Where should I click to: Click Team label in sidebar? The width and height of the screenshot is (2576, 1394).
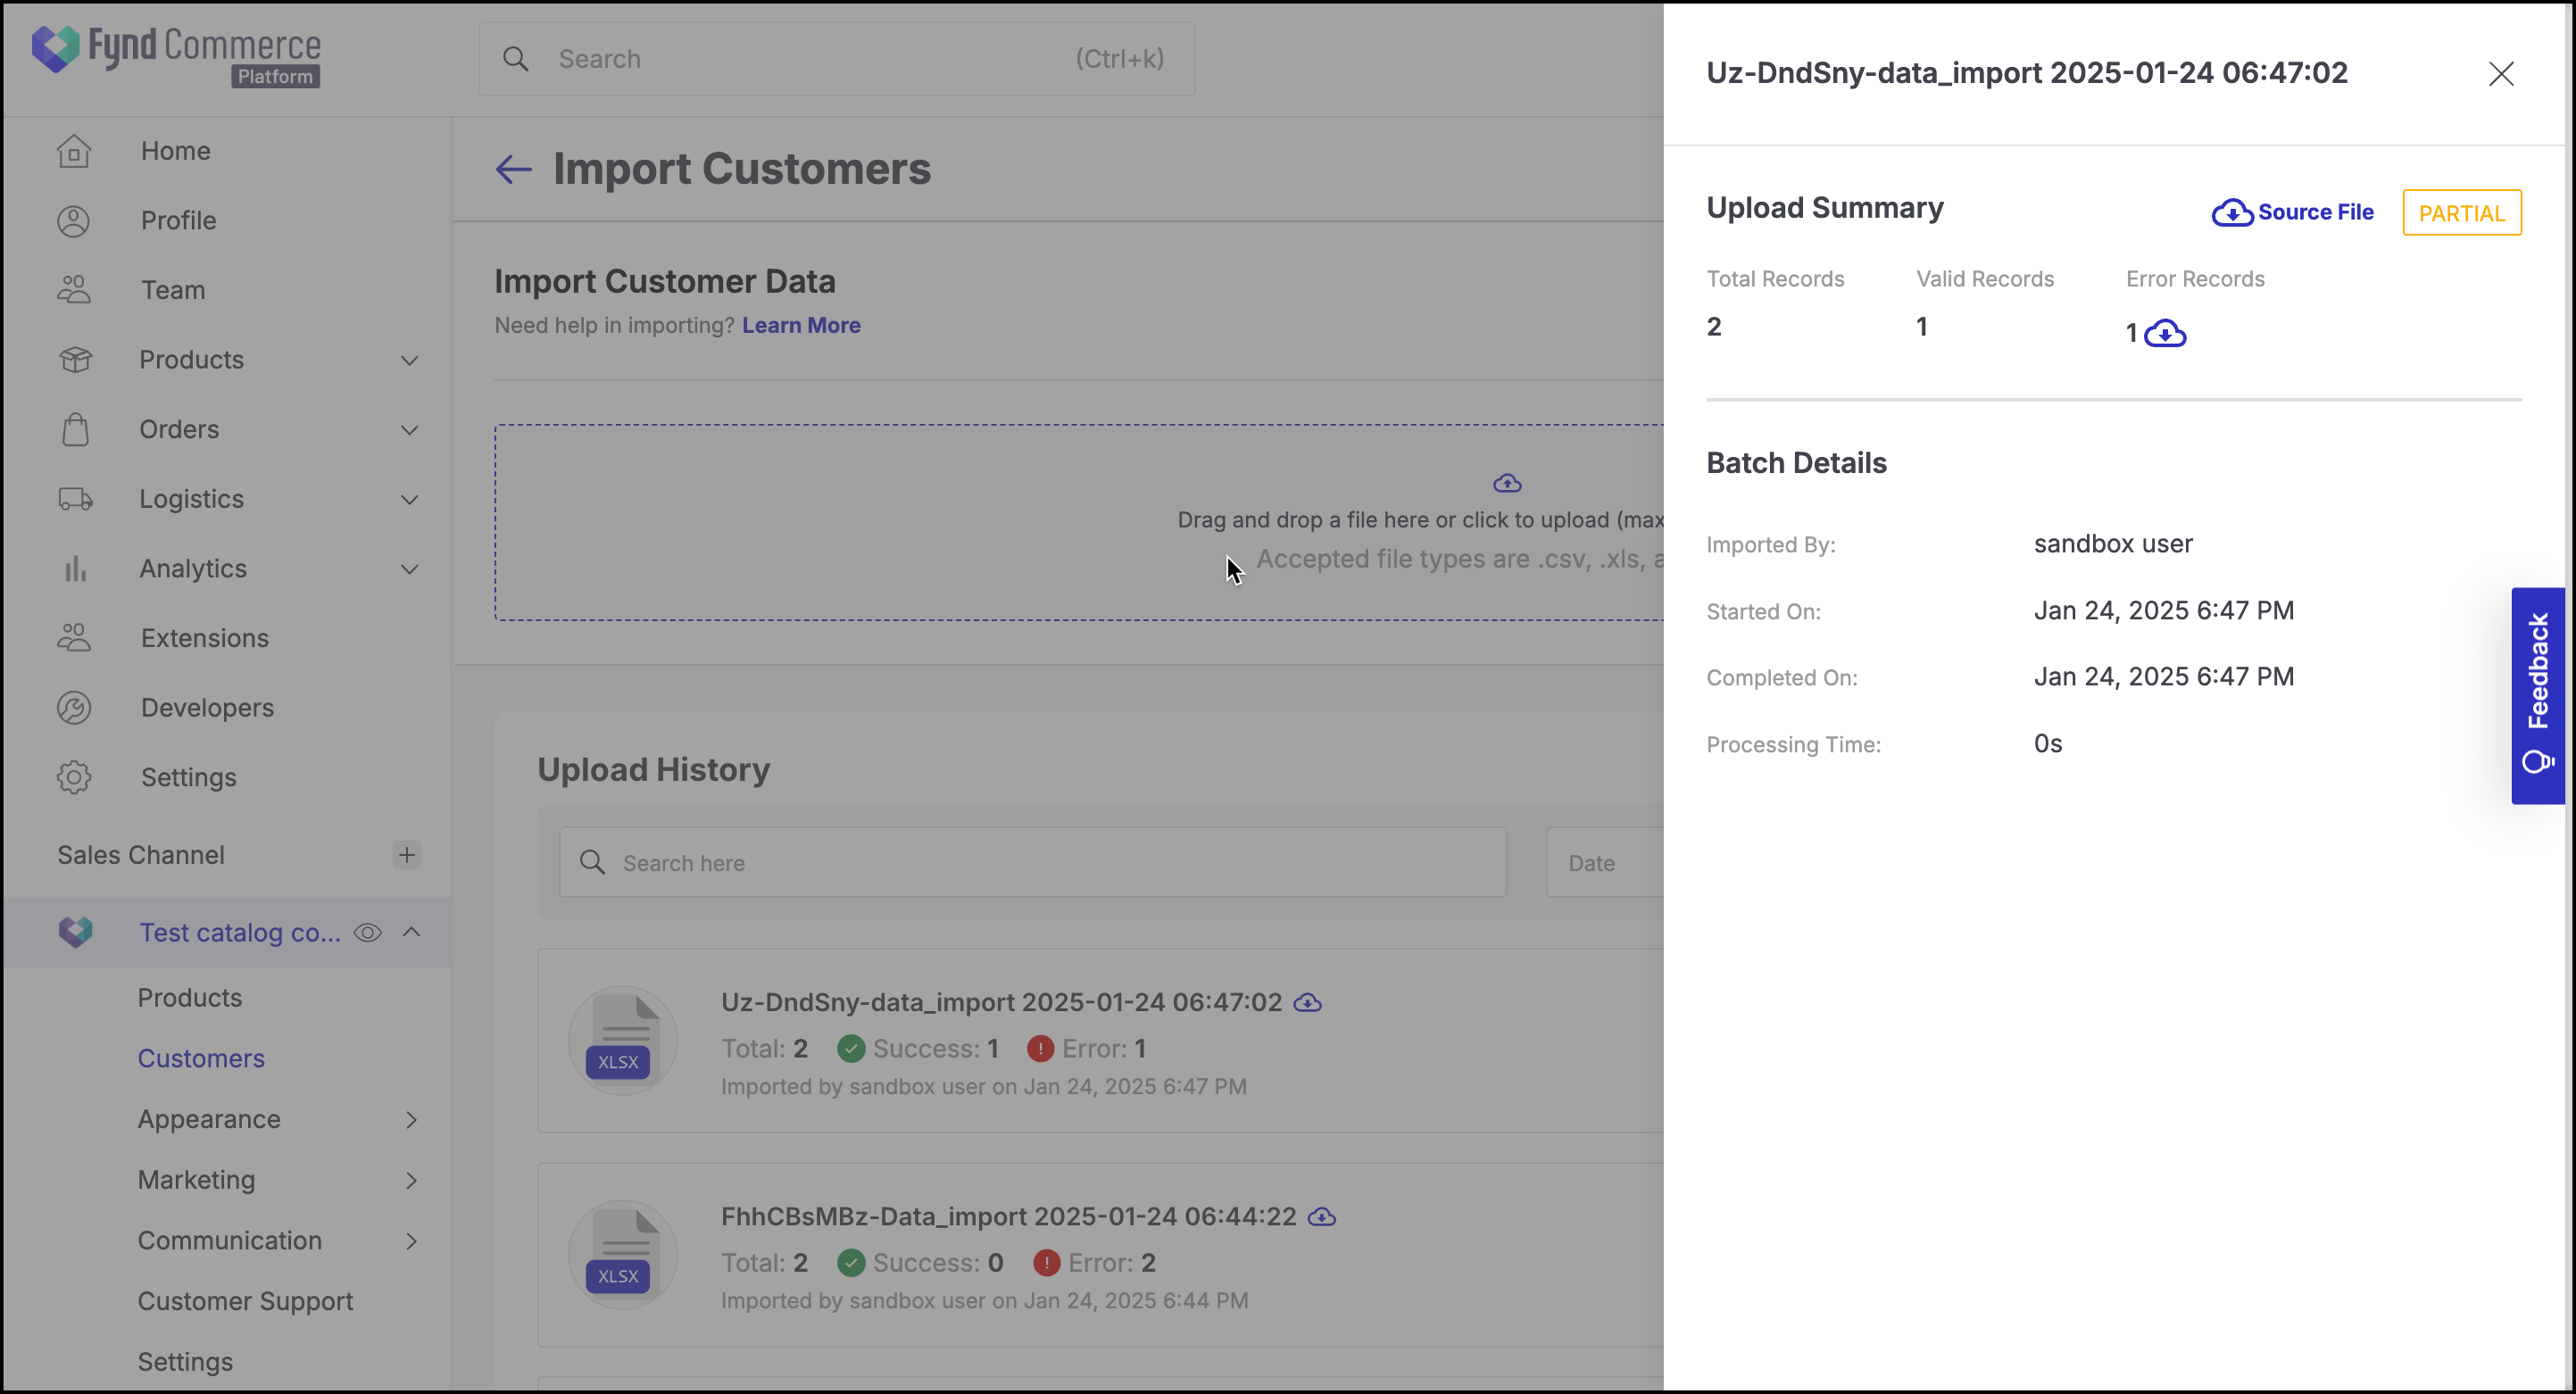tap(173, 290)
